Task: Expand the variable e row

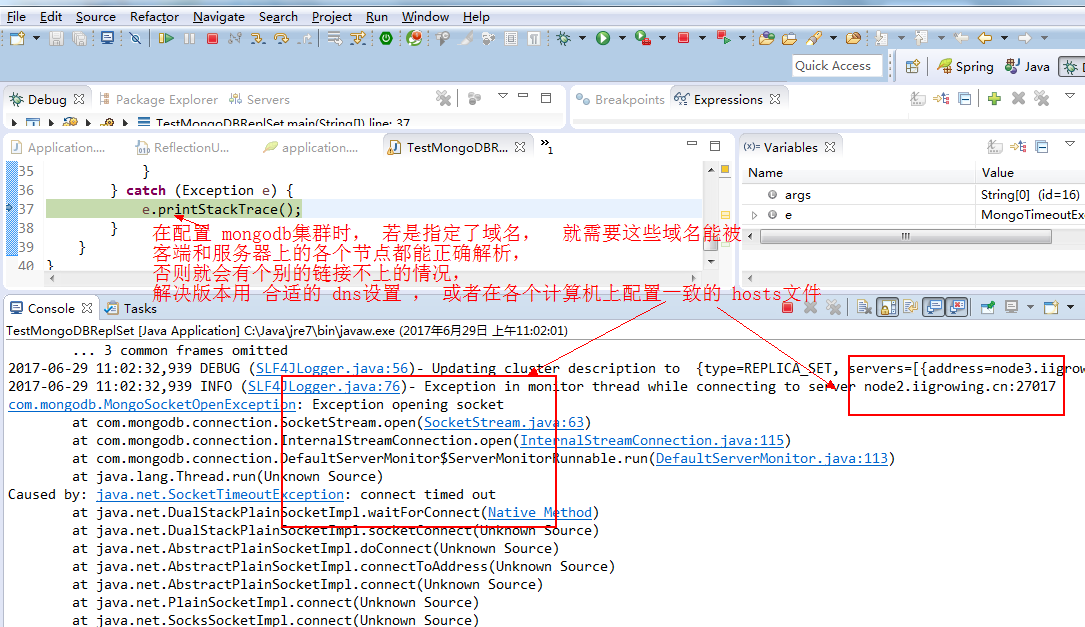Action: (754, 215)
